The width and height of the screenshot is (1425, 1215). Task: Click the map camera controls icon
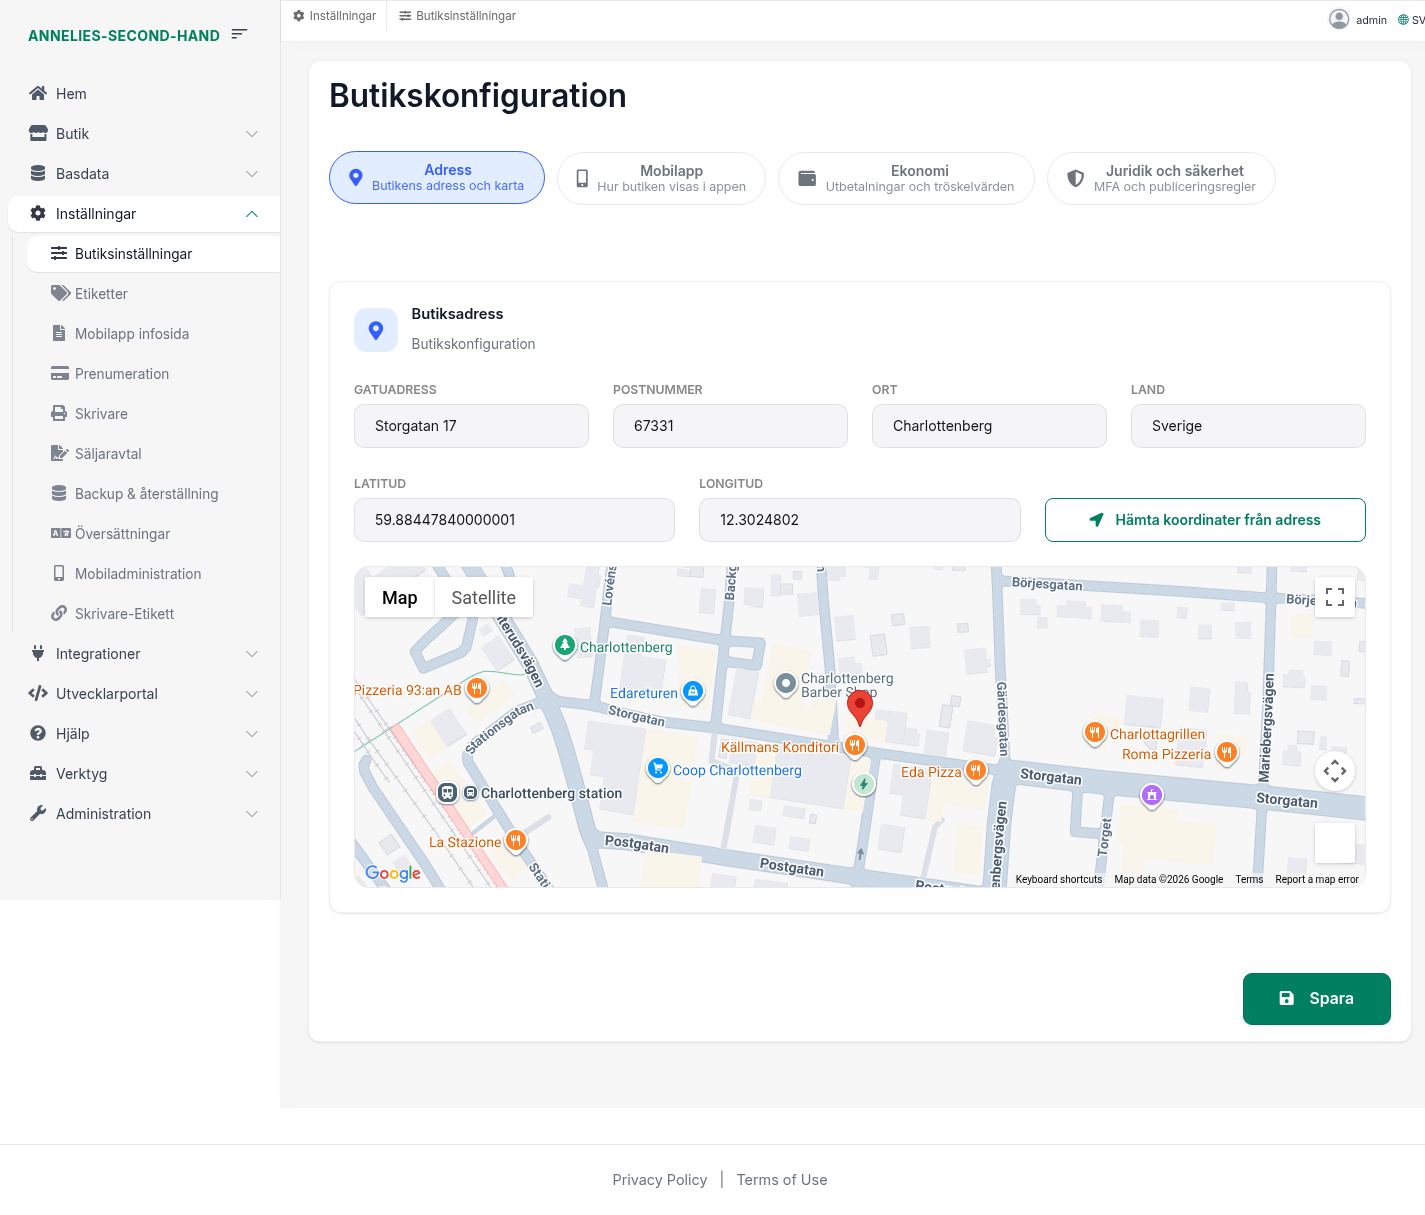click(x=1334, y=770)
